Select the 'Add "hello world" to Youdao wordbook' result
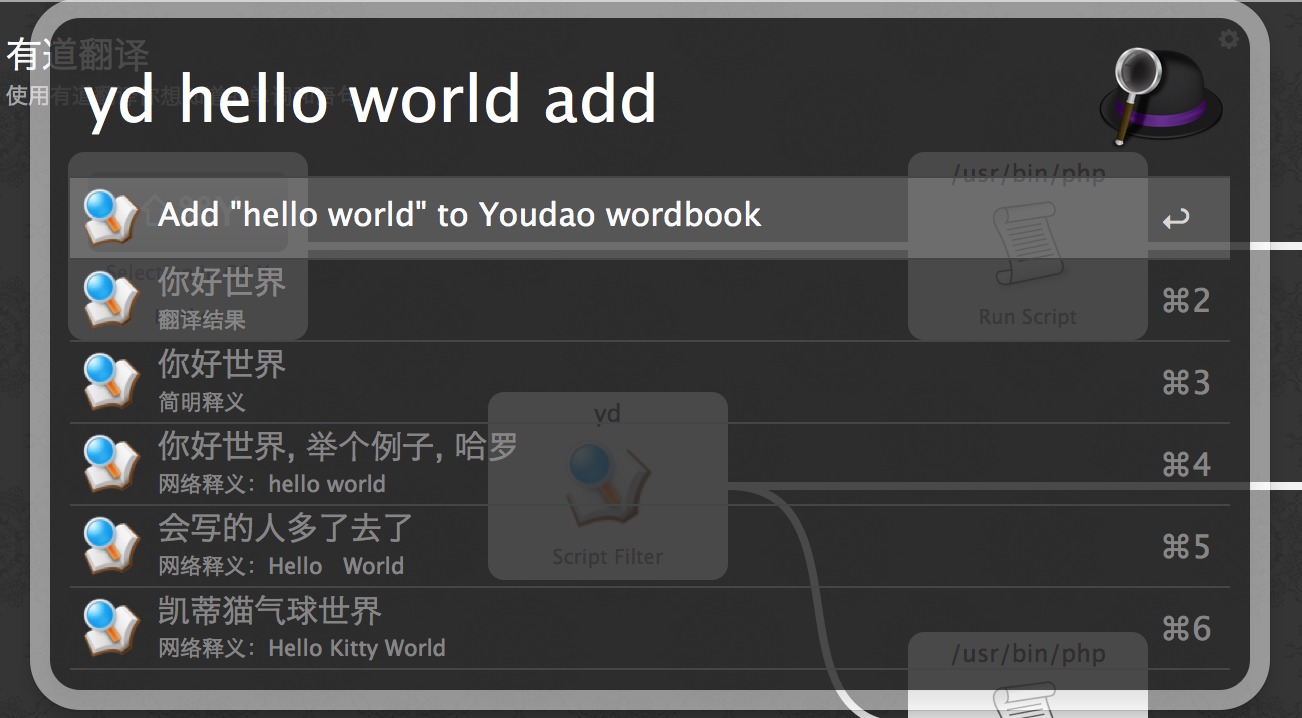The height and width of the screenshot is (718, 1302). (x=650, y=218)
